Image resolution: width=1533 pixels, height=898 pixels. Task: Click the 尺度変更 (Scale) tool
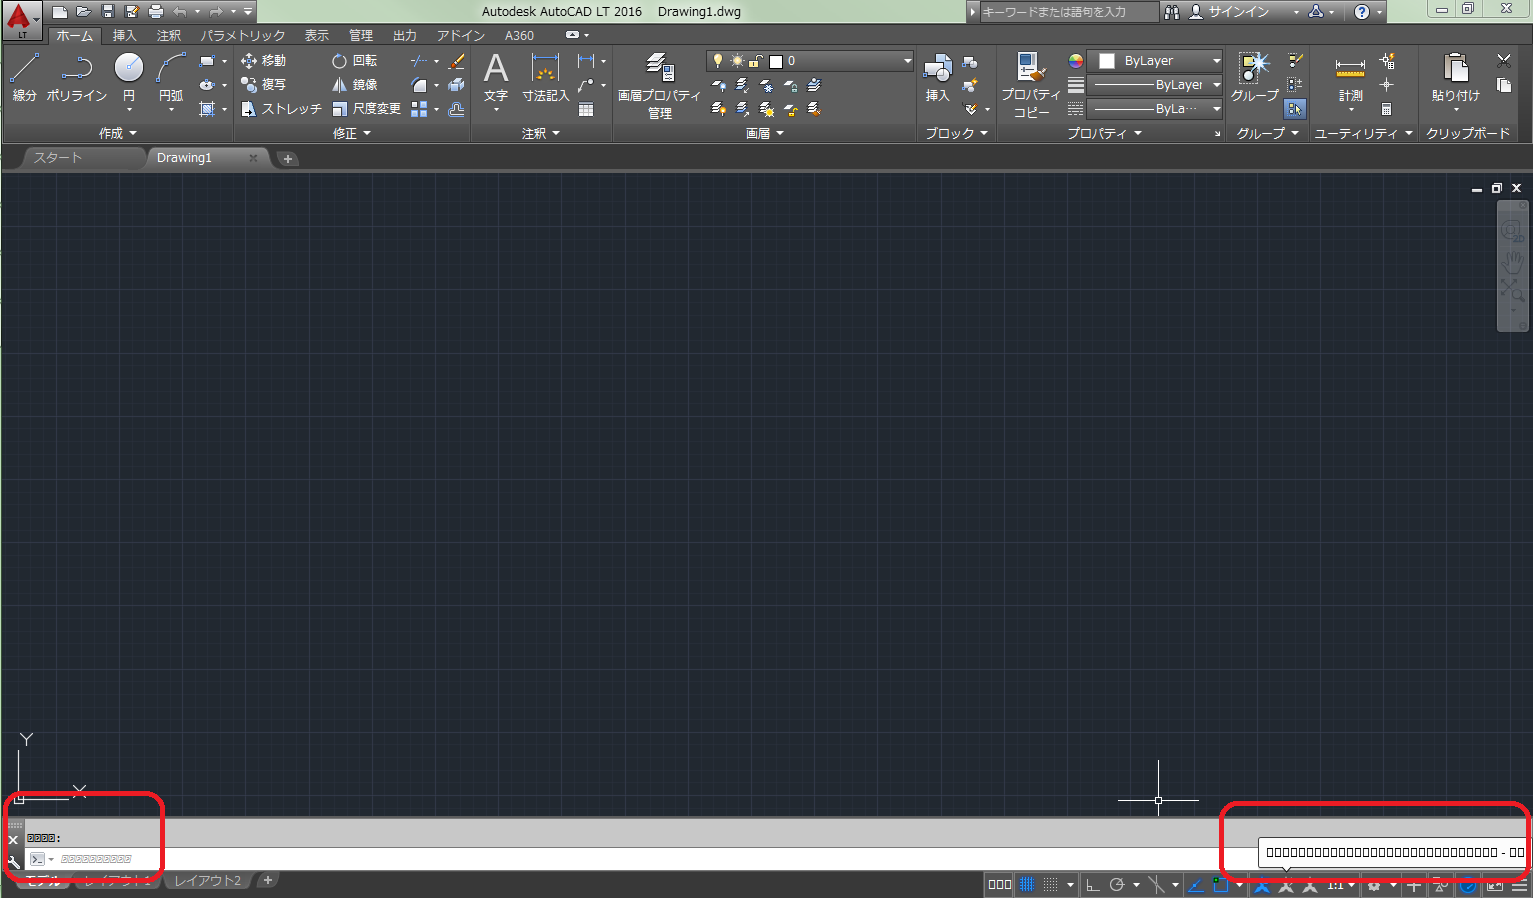[x=366, y=109]
